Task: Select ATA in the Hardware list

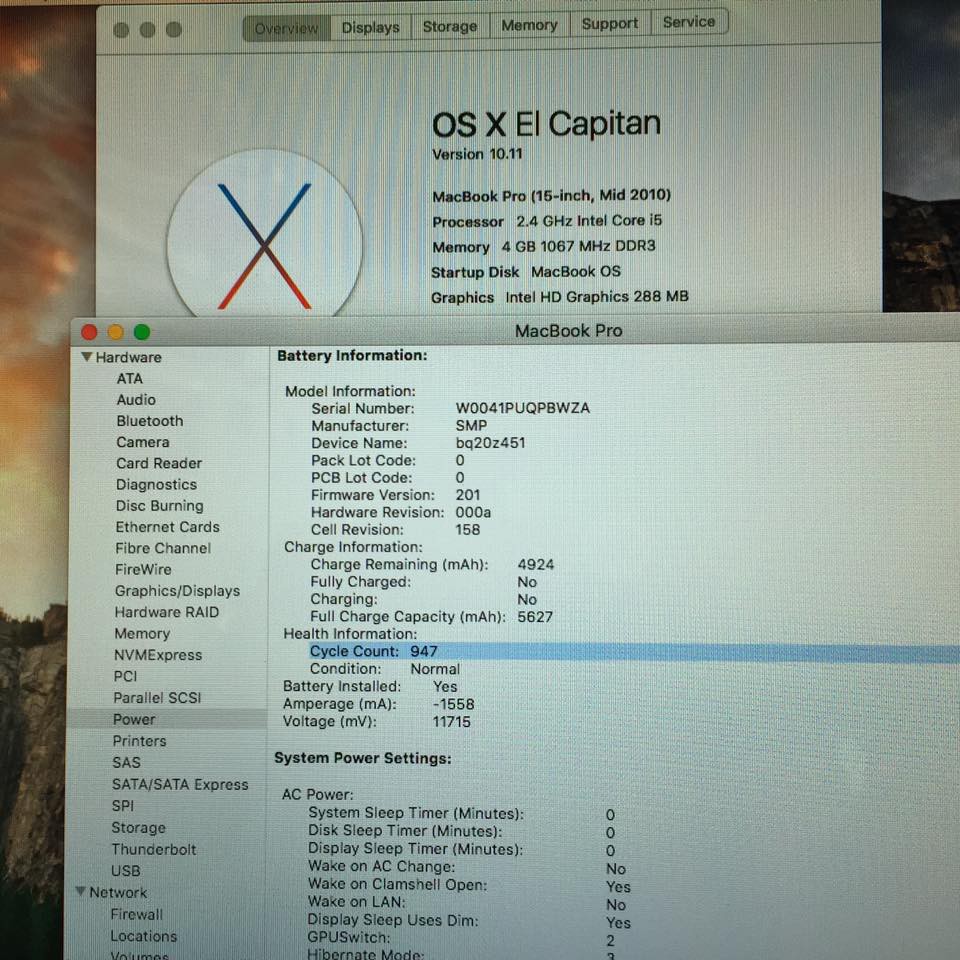Action: [x=130, y=378]
